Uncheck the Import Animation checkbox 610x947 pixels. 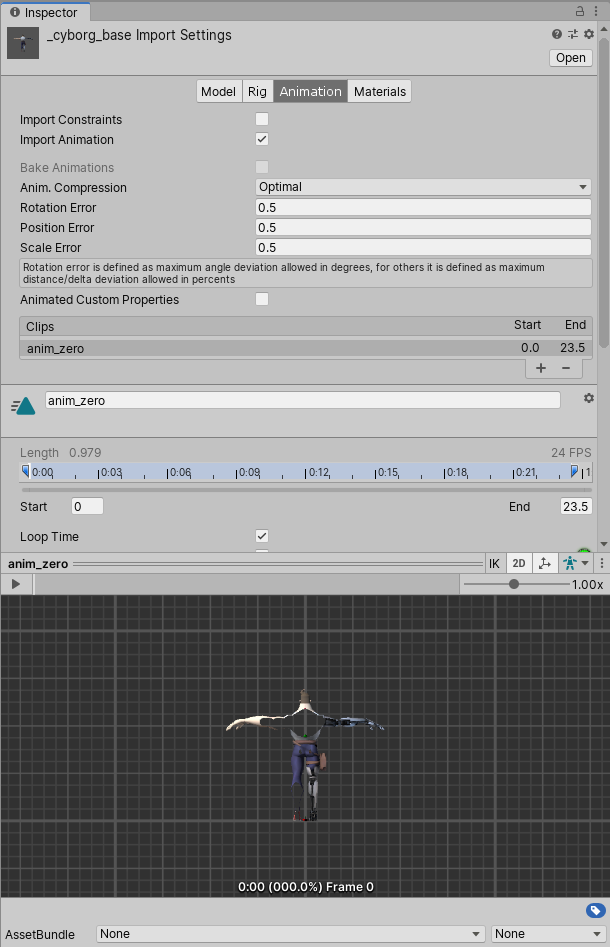coord(262,140)
